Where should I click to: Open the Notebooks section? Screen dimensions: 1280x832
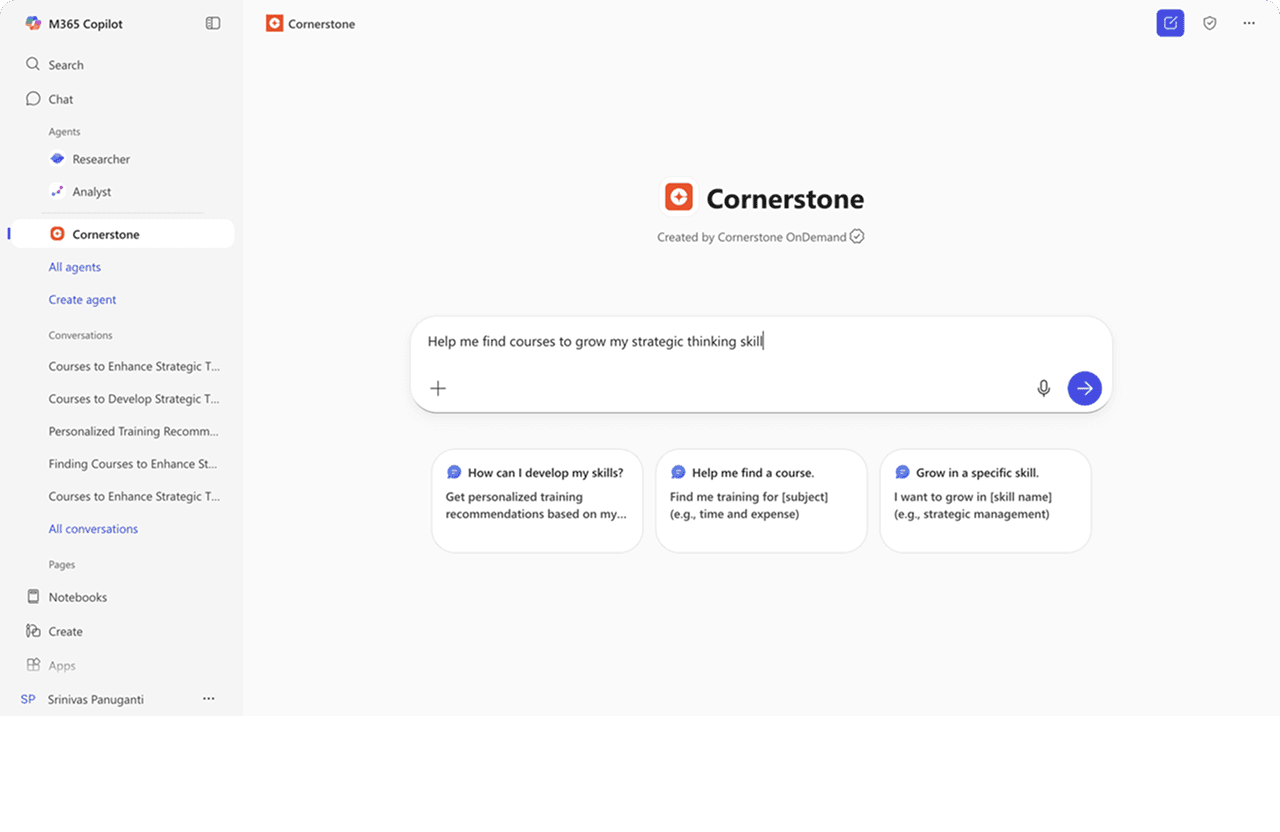[76, 597]
